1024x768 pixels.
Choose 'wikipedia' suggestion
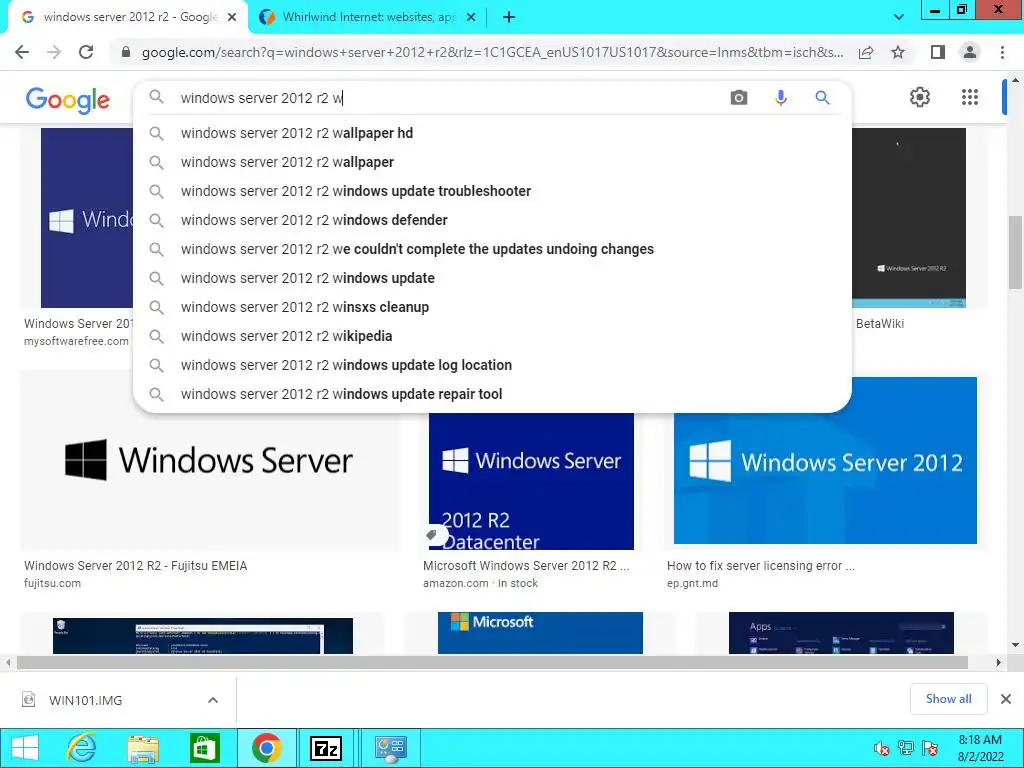pos(492,336)
